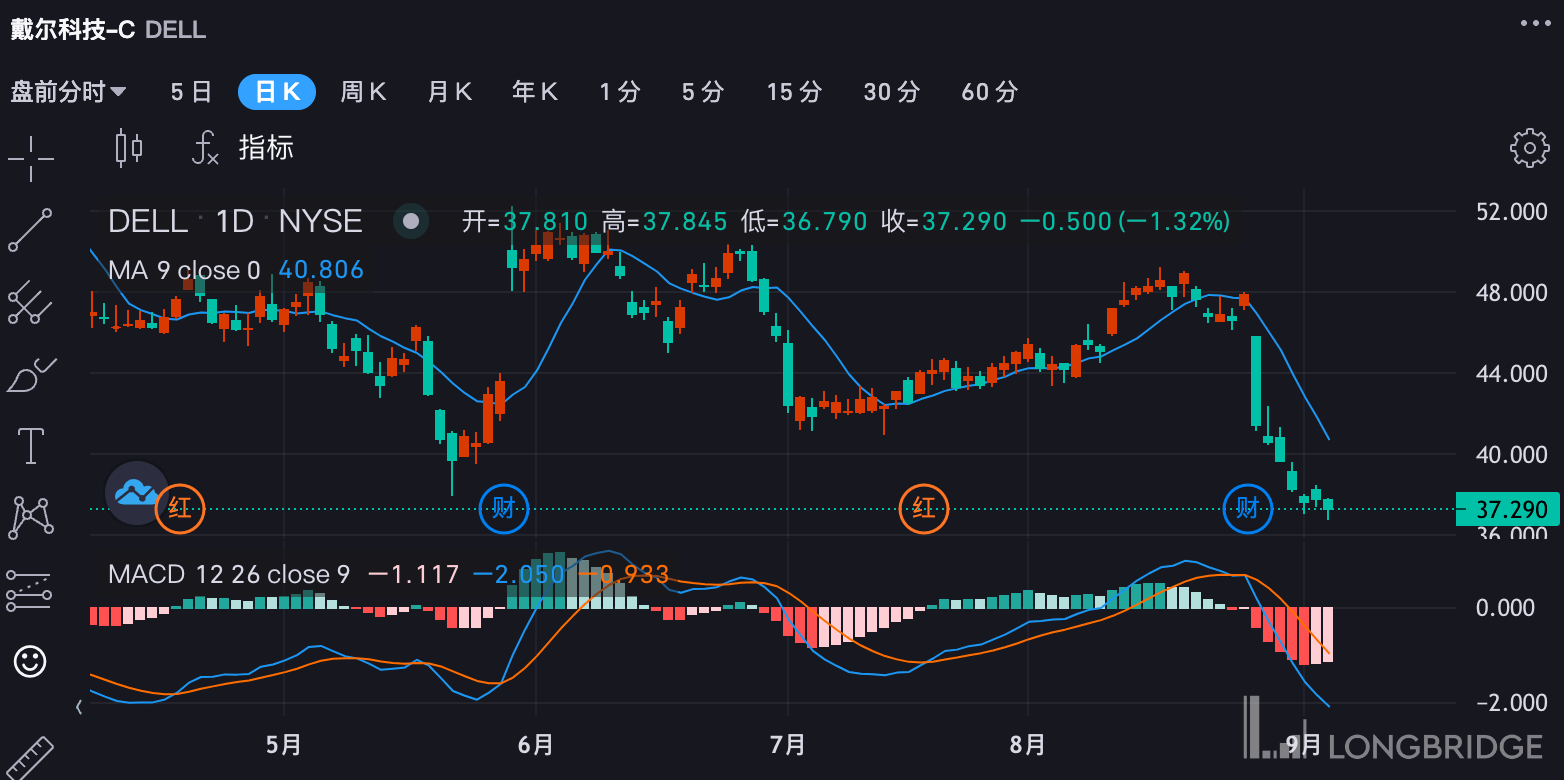Select the 1分 interval
This screenshot has height=780, width=1564.
(x=620, y=92)
